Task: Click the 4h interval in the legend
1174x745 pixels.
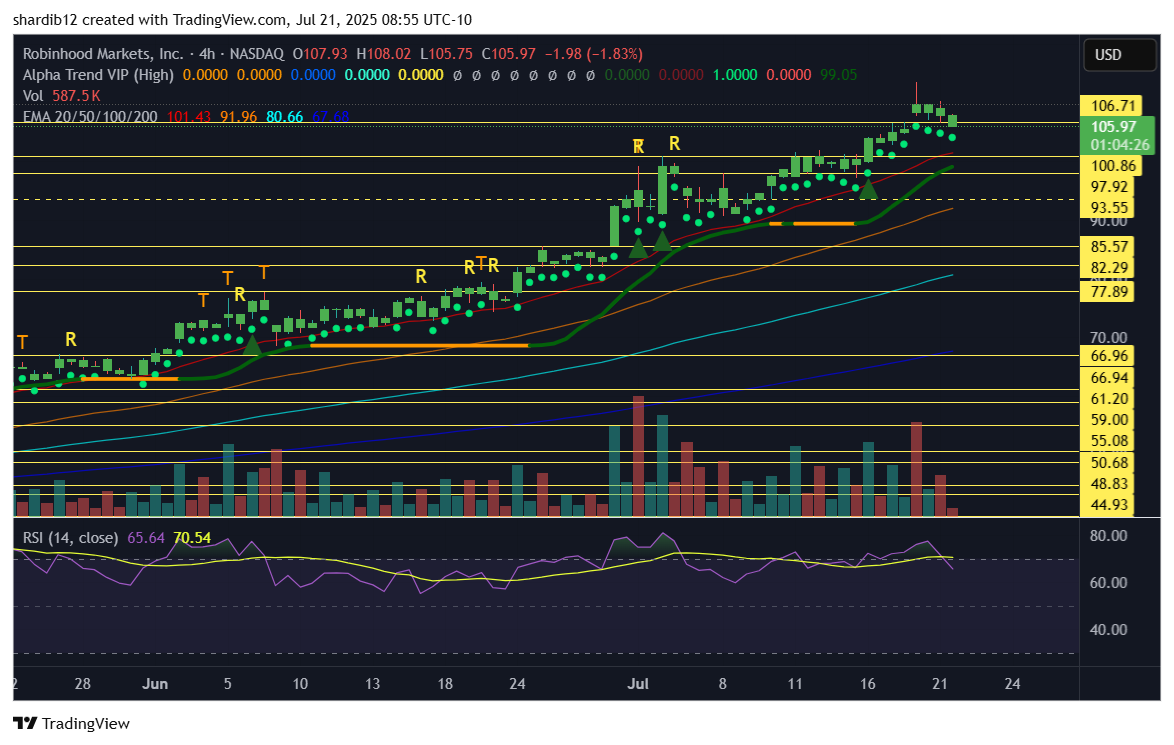Action: coord(207,54)
